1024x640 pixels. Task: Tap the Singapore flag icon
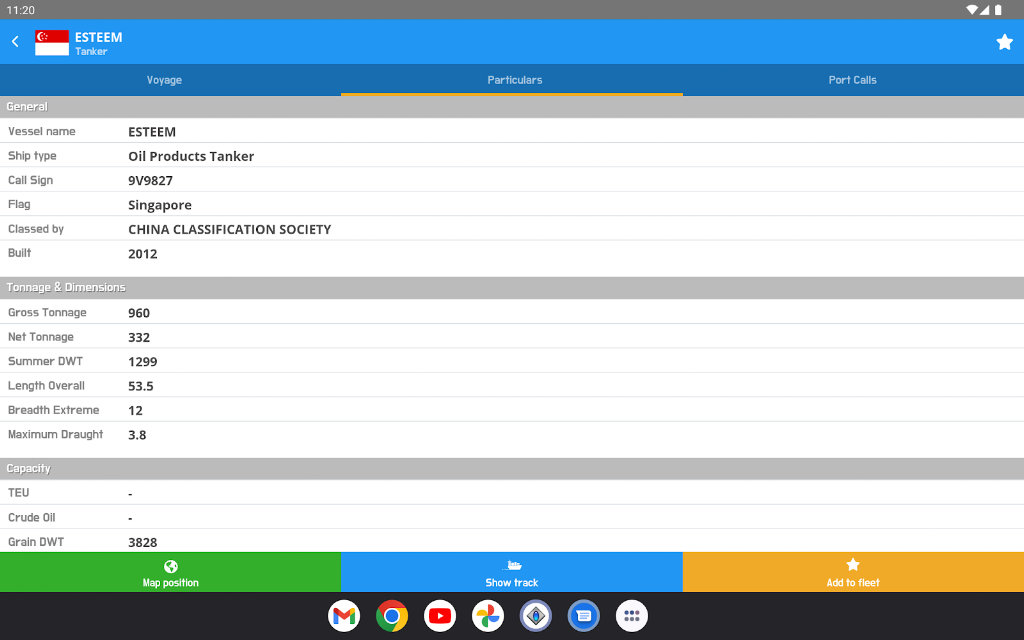pyautogui.click(x=52, y=42)
